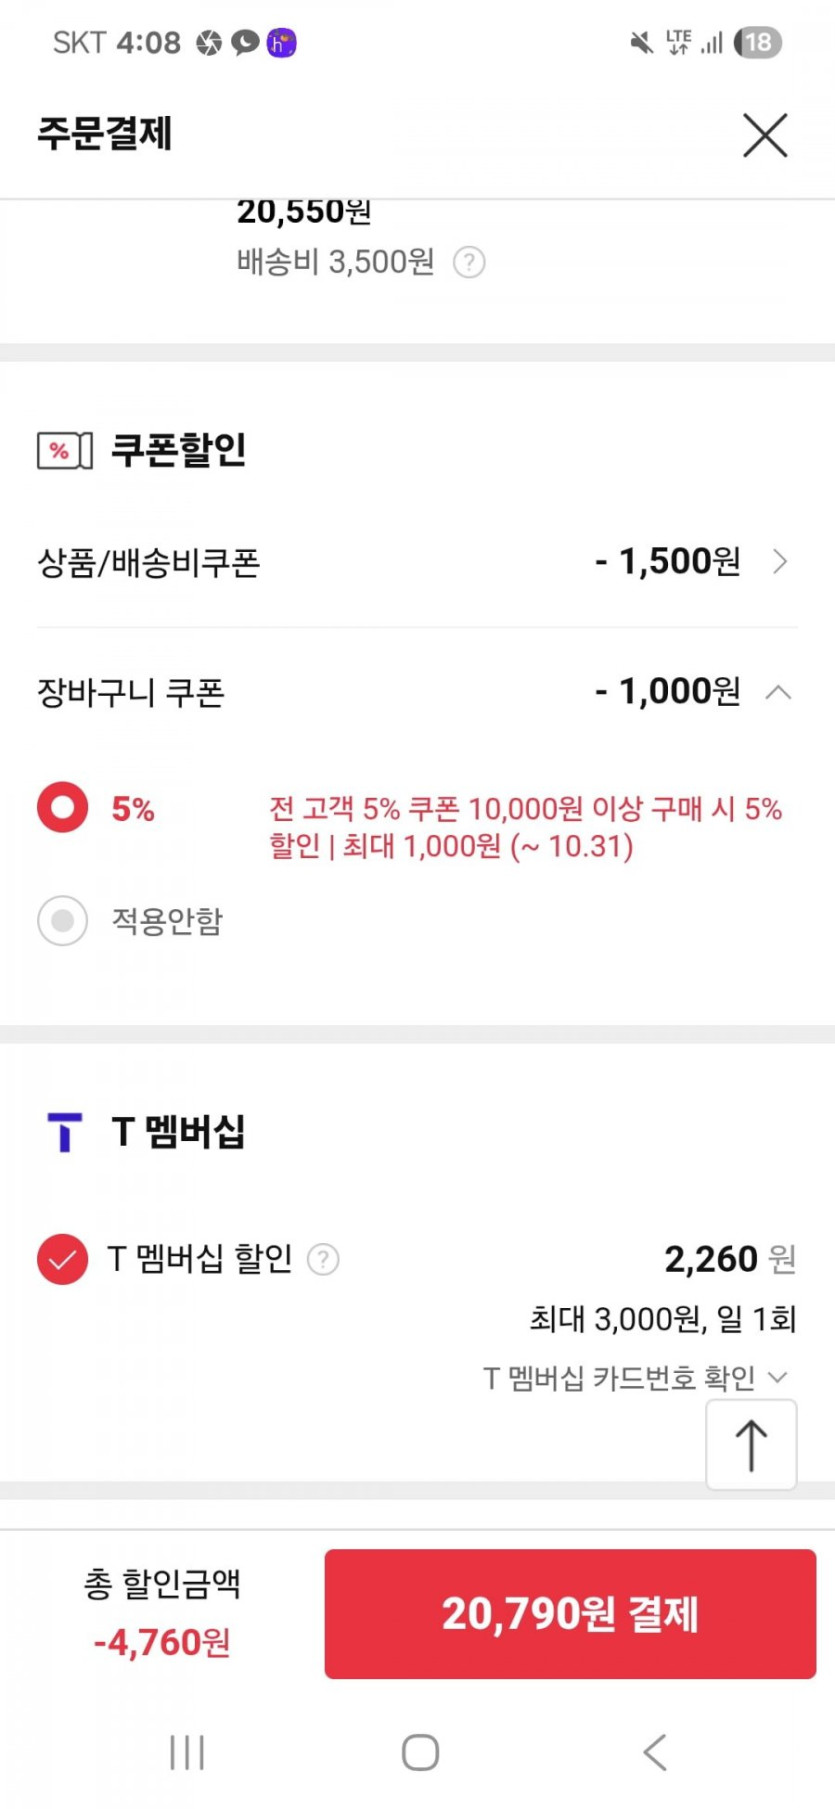Tap the 장바구니 쿠폰 row label
The image size is (835, 1809).
[x=131, y=693]
